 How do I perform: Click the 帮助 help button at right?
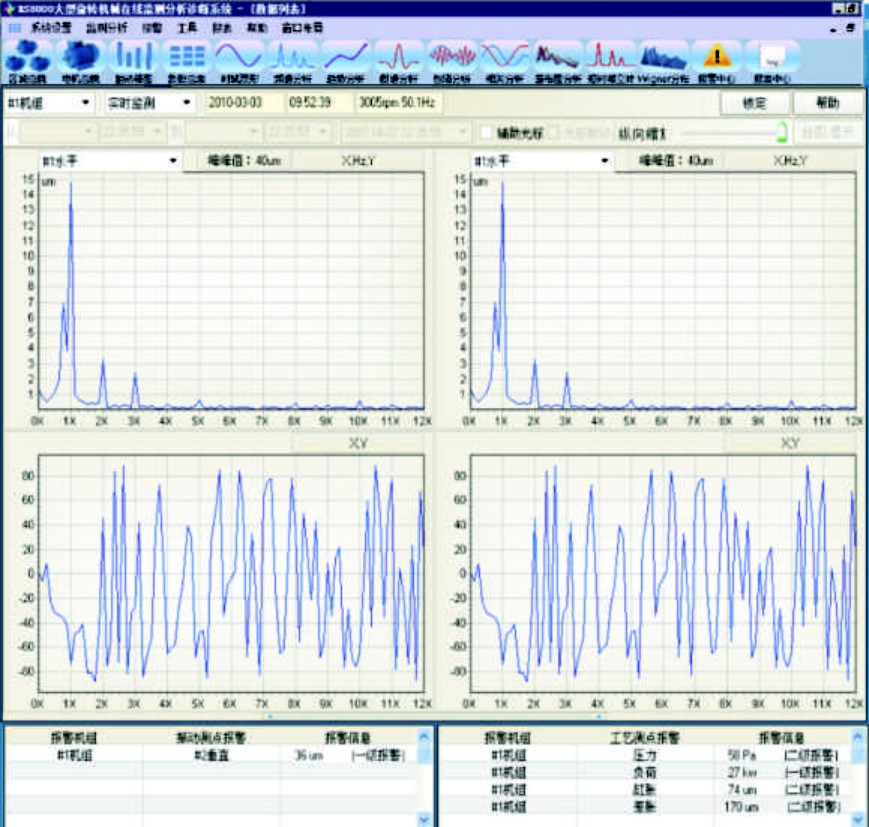829,103
